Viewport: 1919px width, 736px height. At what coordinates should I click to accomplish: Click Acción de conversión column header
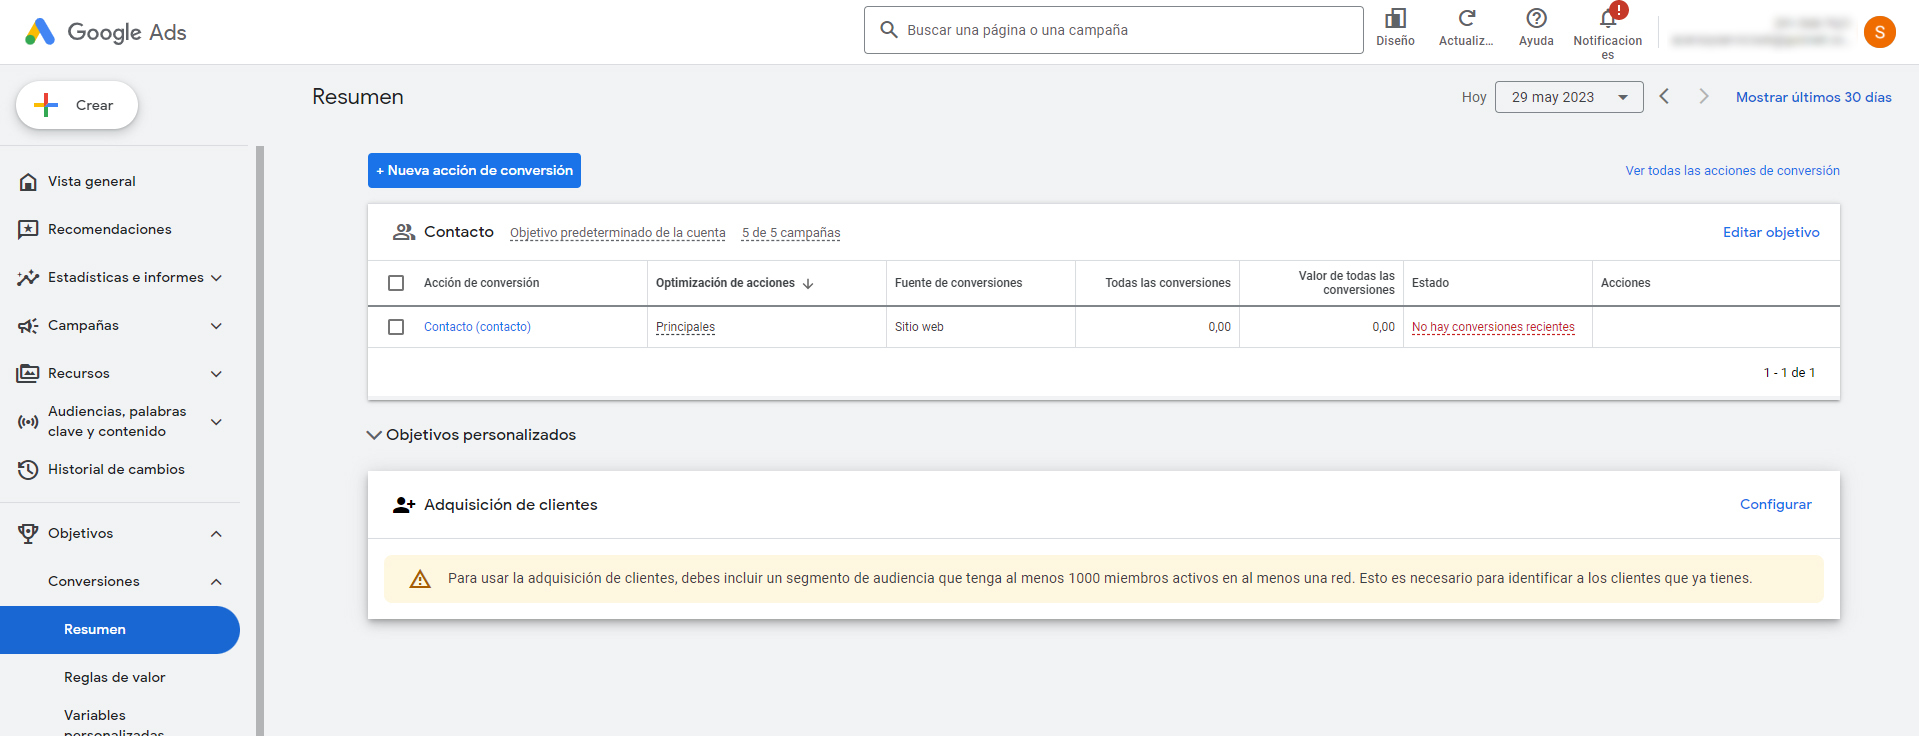481,283
